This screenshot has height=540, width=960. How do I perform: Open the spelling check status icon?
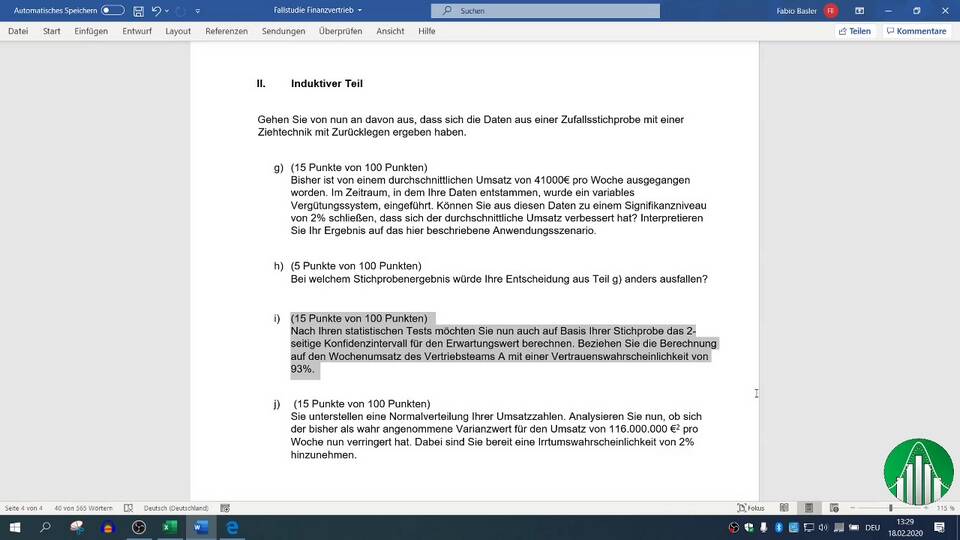(128, 508)
